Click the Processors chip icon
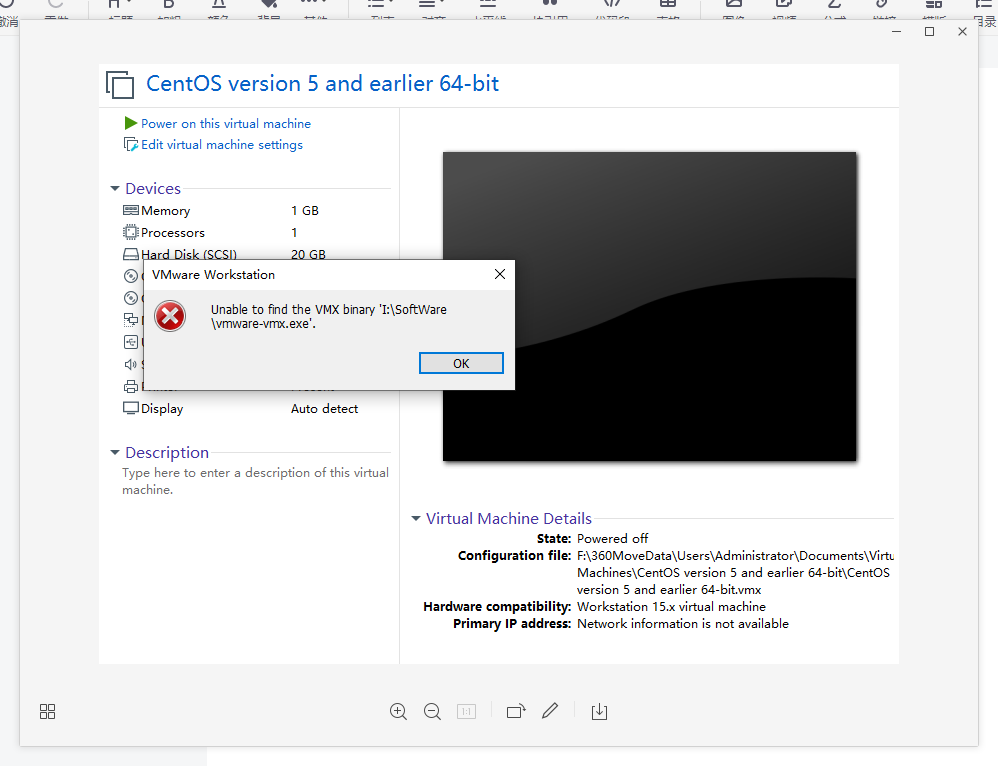998x766 pixels. point(130,232)
